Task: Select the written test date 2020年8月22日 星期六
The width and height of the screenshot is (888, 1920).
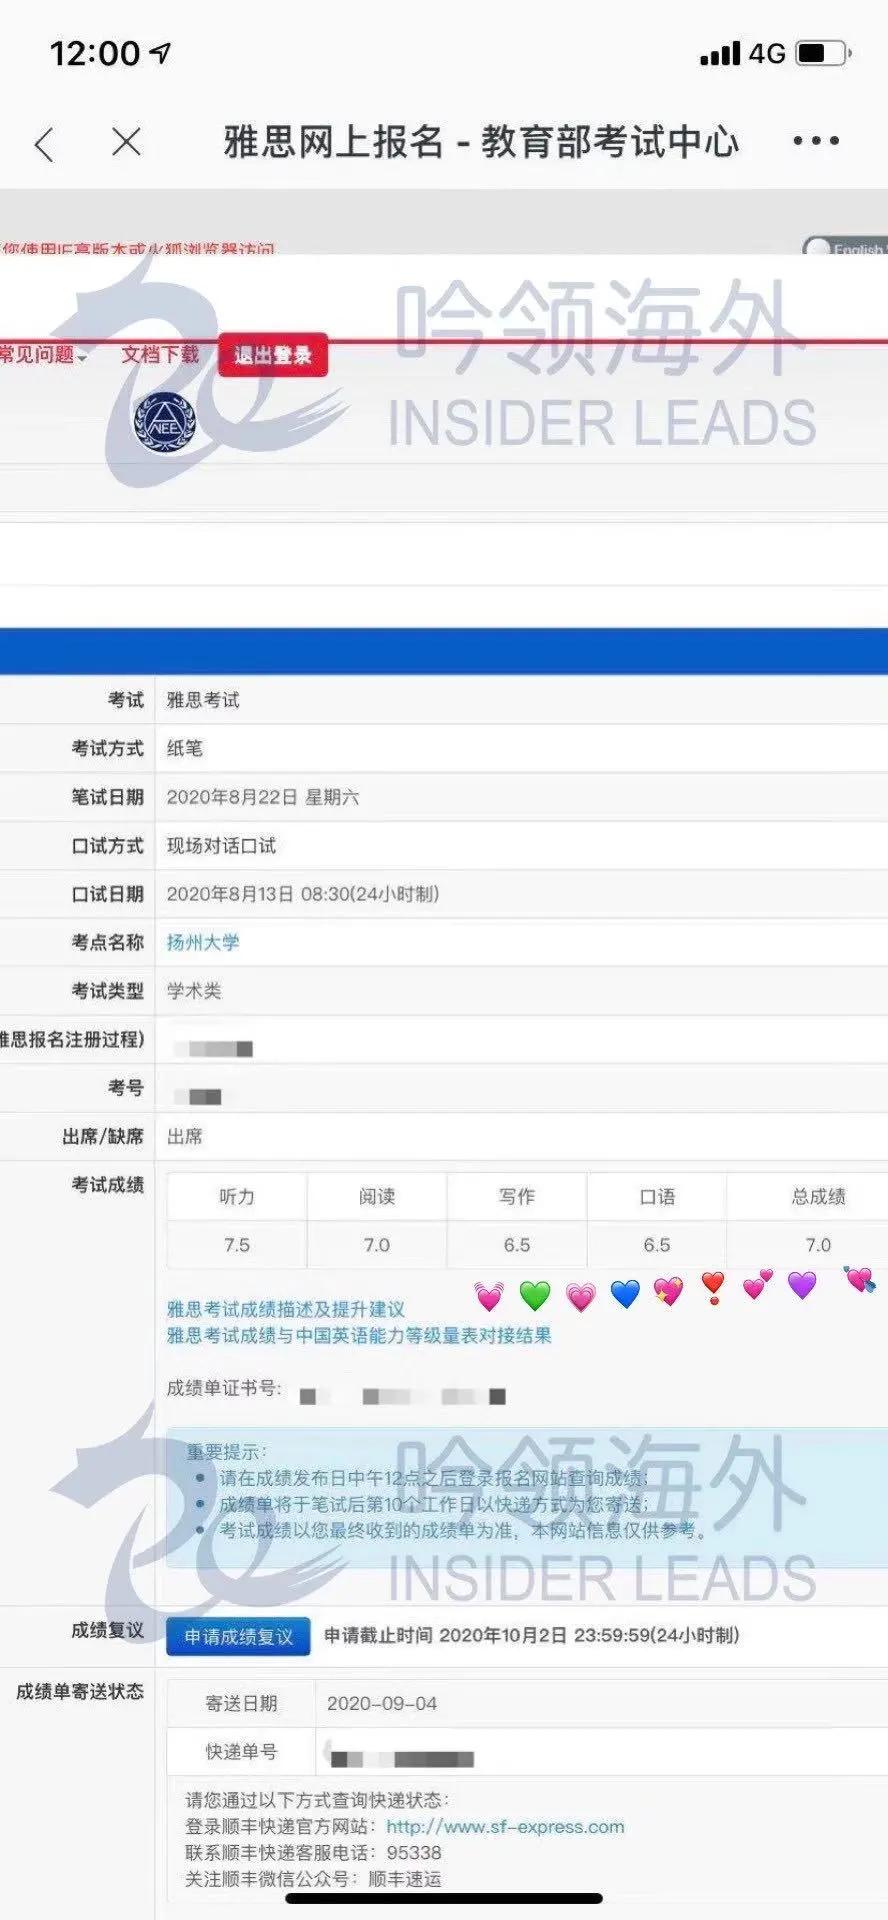Action: pyautogui.click(x=263, y=797)
